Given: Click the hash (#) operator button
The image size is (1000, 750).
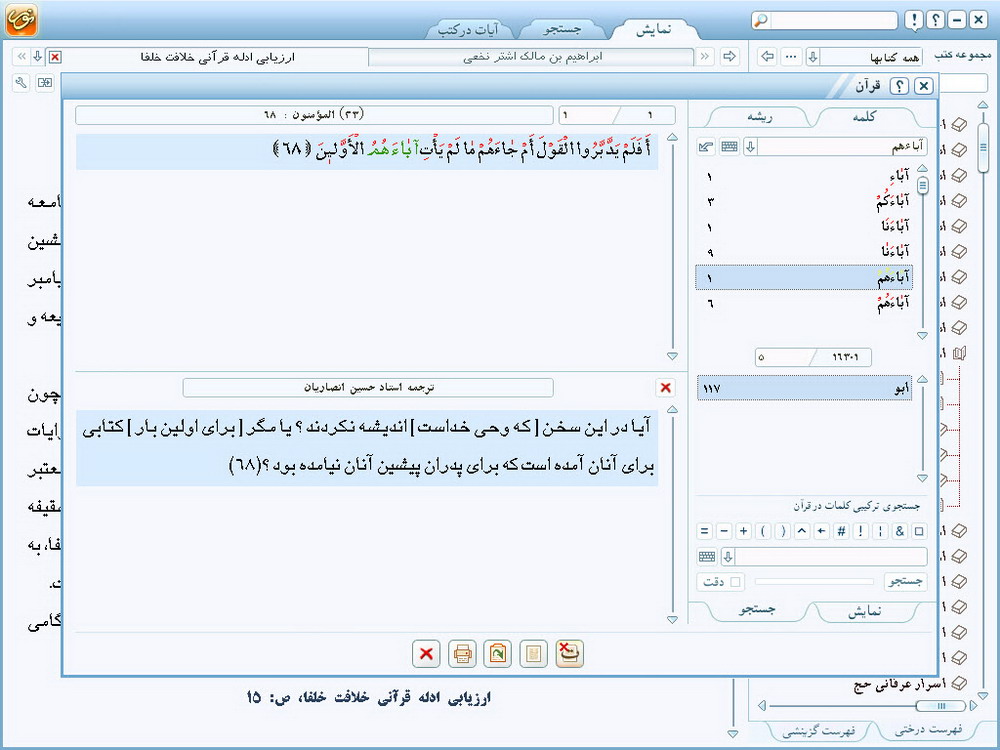Looking at the screenshot, I should (x=839, y=531).
